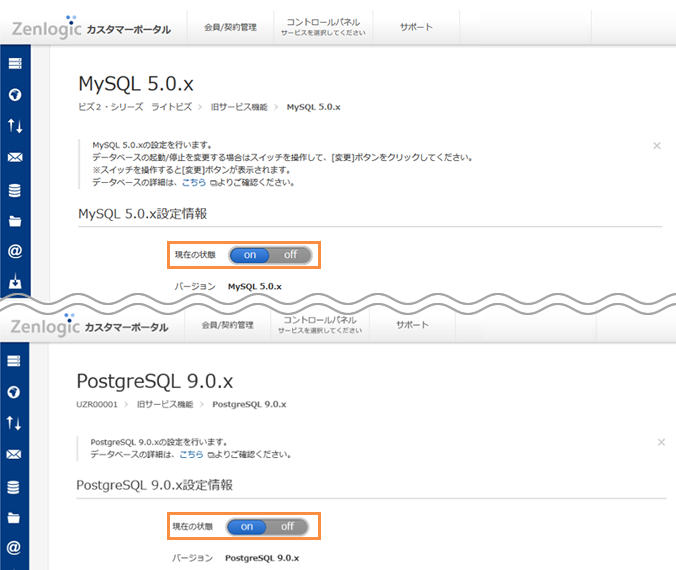The width and height of the screenshot is (676, 570).
Task: Click こちら link in PostgreSQL description
Action: click(x=191, y=454)
